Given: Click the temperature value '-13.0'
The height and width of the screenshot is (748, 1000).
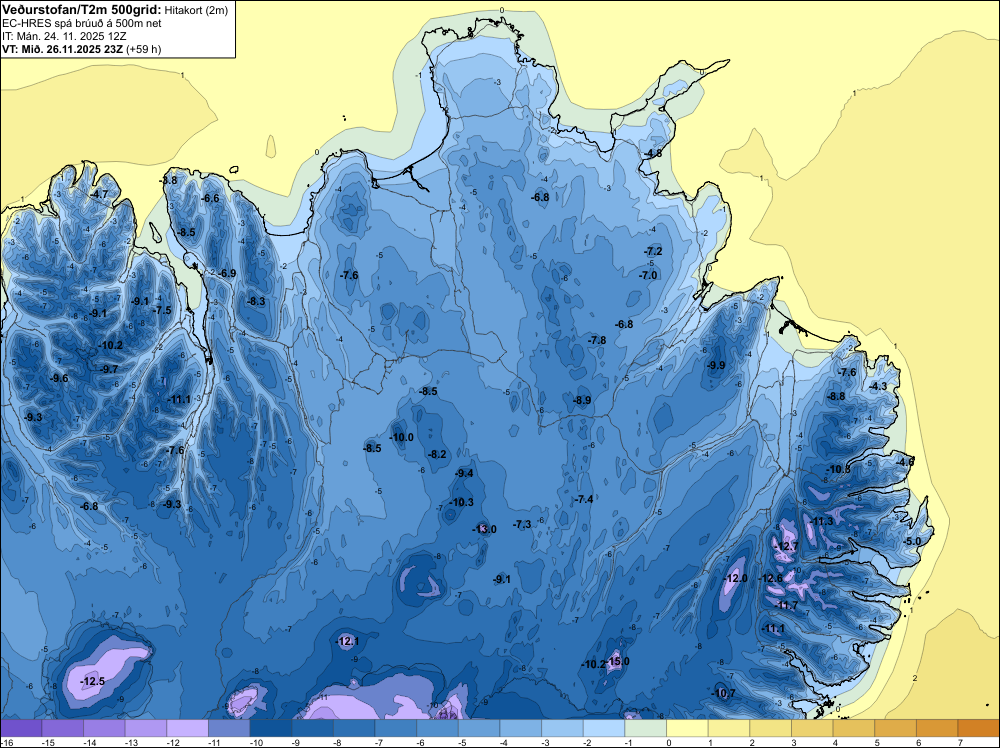Looking at the screenshot, I should [x=484, y=529].
